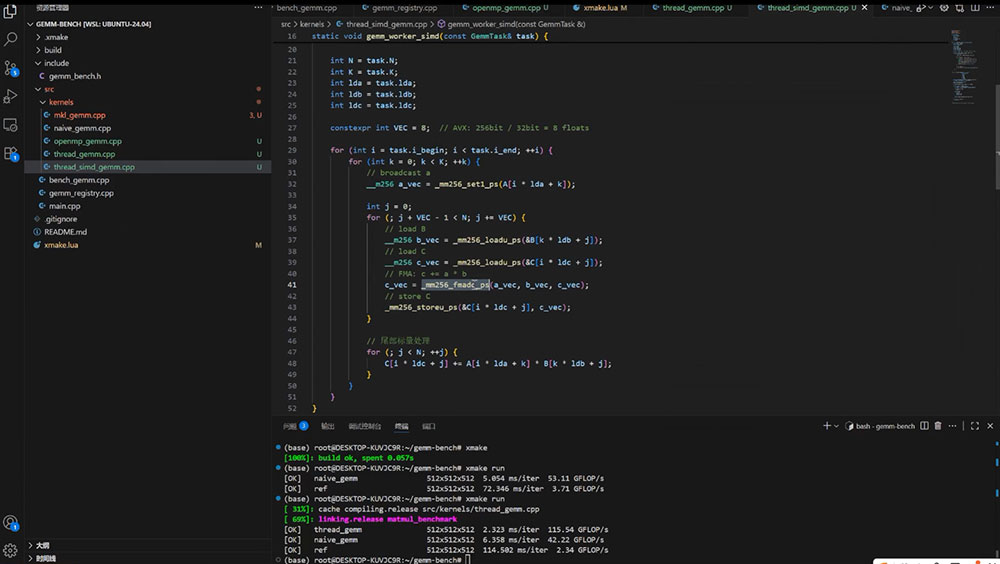Switch to the openmp_gemm.cpp editor tab

(505, 8)
